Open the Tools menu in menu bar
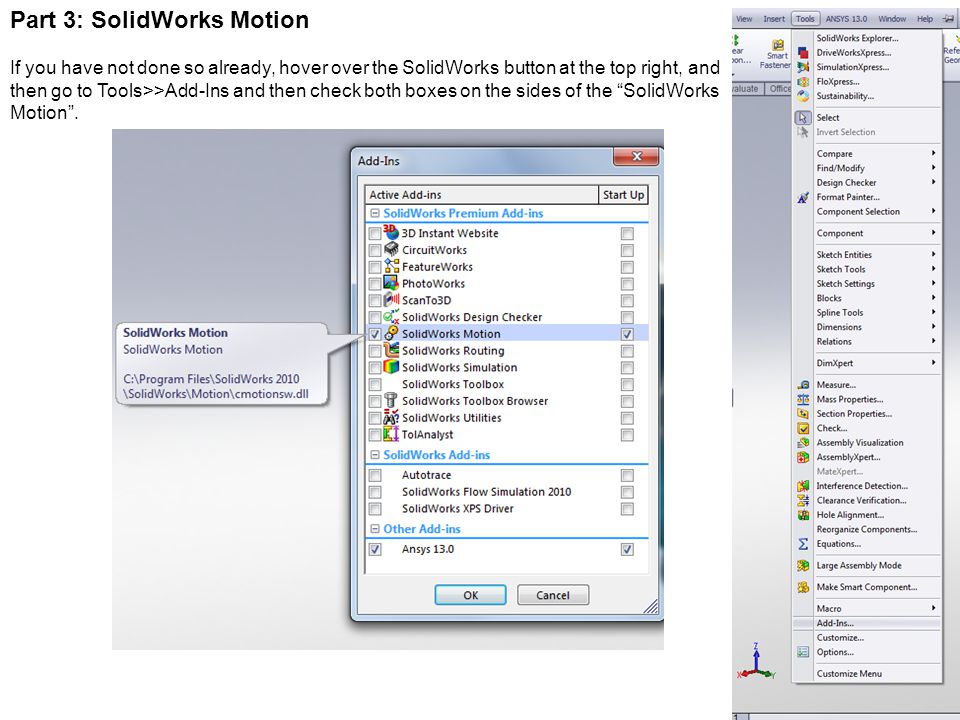The image size is (960, 720). 805,19
